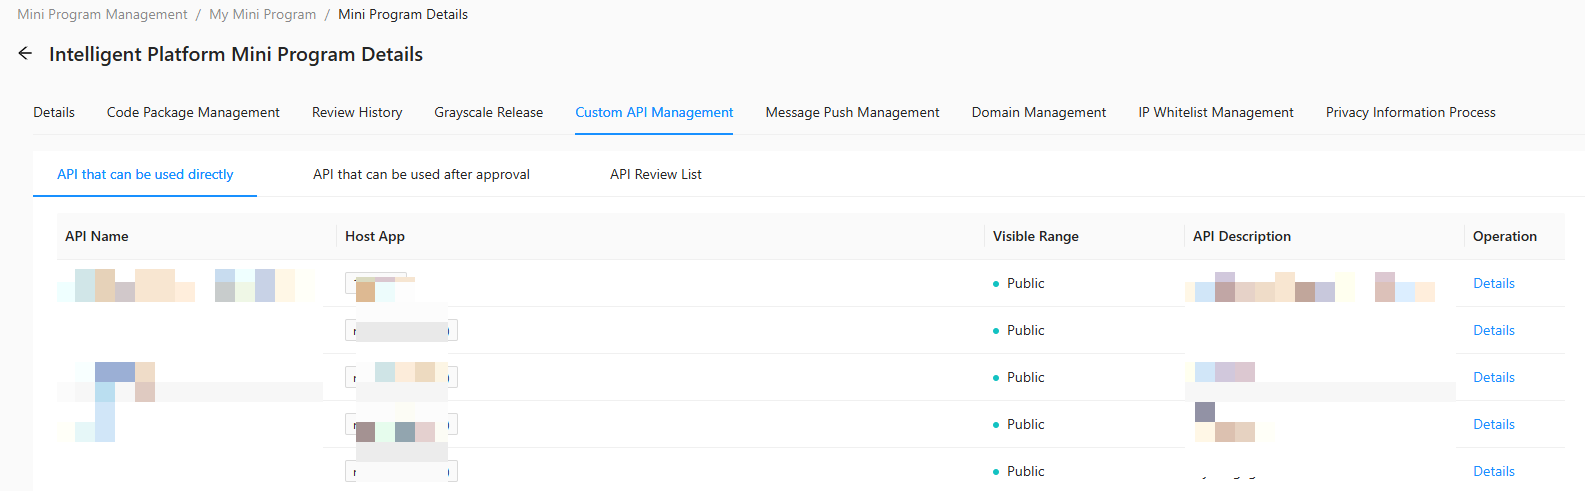Select the Custom API Management tab
Screen dimensions: 1585x491
(654, 112)
